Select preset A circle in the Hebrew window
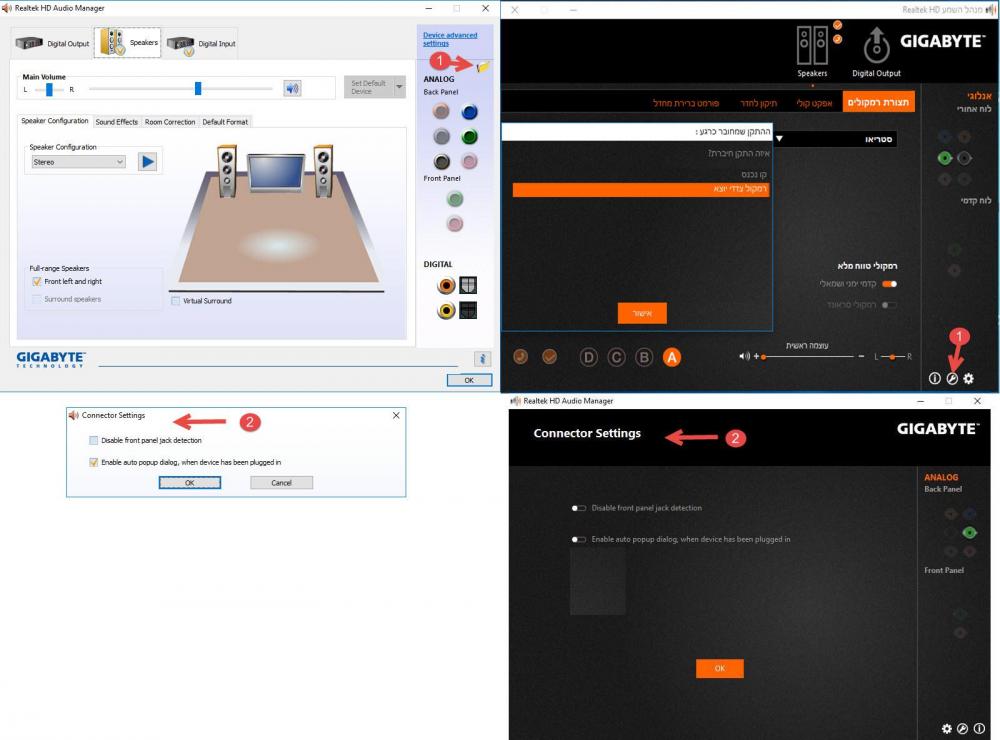This screenshot has width=1000, height=740. (672, 357)
